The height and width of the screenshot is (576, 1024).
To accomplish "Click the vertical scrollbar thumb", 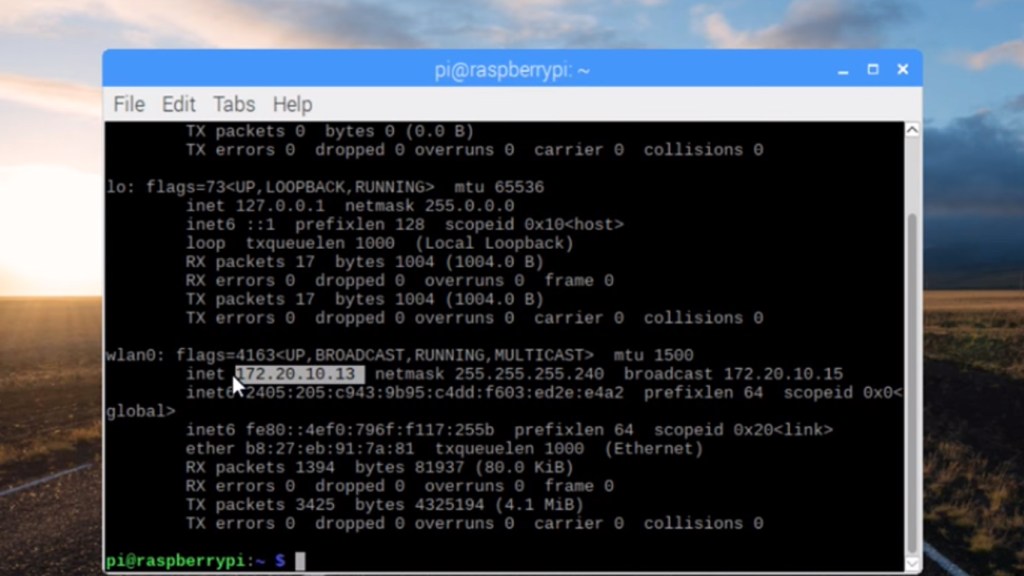I will tap(912, 383).
